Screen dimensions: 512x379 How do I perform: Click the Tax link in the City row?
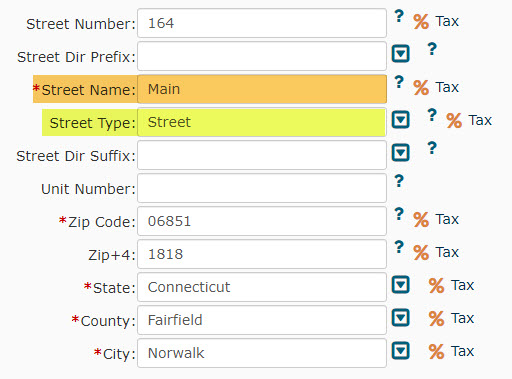point(462,351)
